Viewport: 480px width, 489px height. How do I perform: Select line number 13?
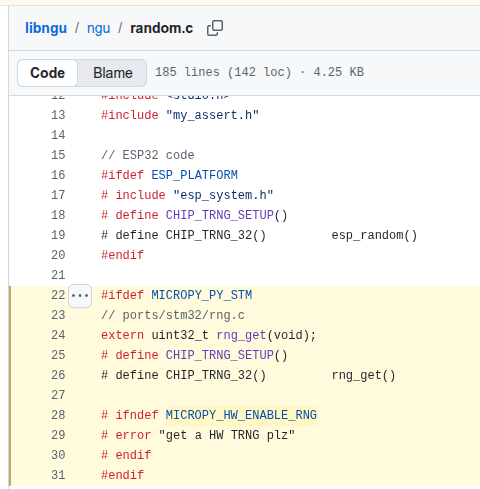tap(58, 115)
